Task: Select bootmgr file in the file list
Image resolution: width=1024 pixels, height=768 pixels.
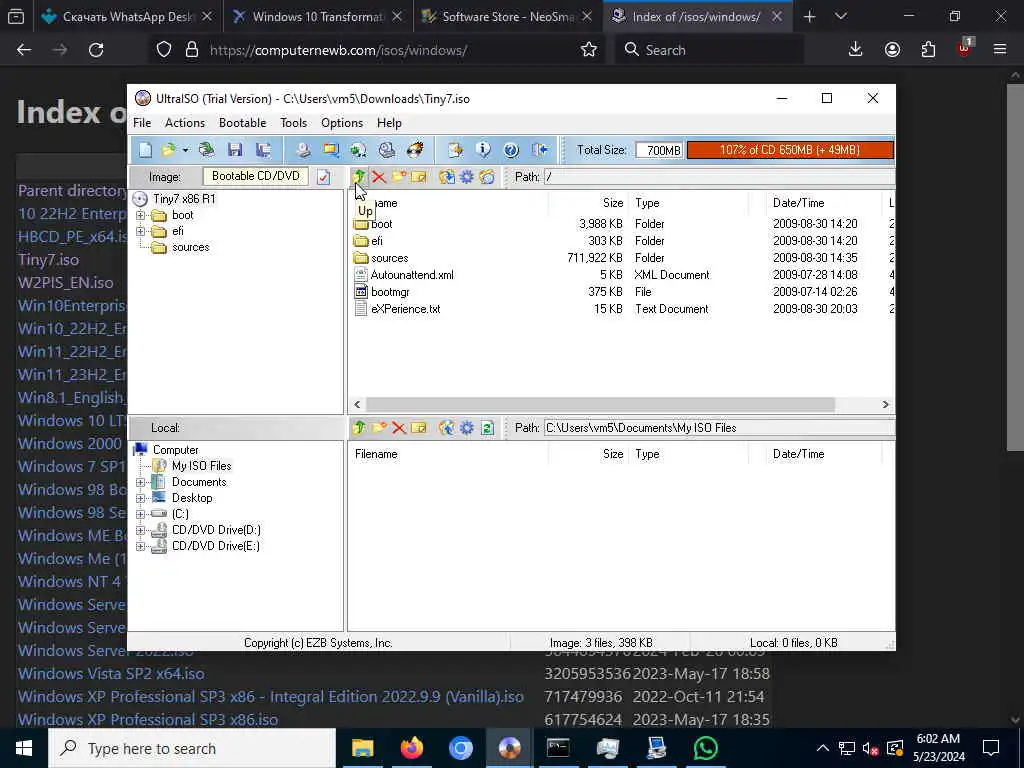Action: tap(390, 292)
